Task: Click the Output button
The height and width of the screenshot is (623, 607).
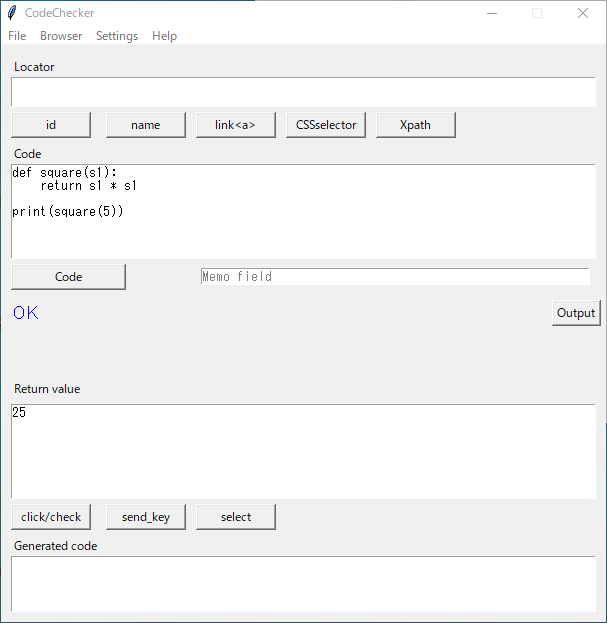Action: pyautogui.click(x=576, y=313)
